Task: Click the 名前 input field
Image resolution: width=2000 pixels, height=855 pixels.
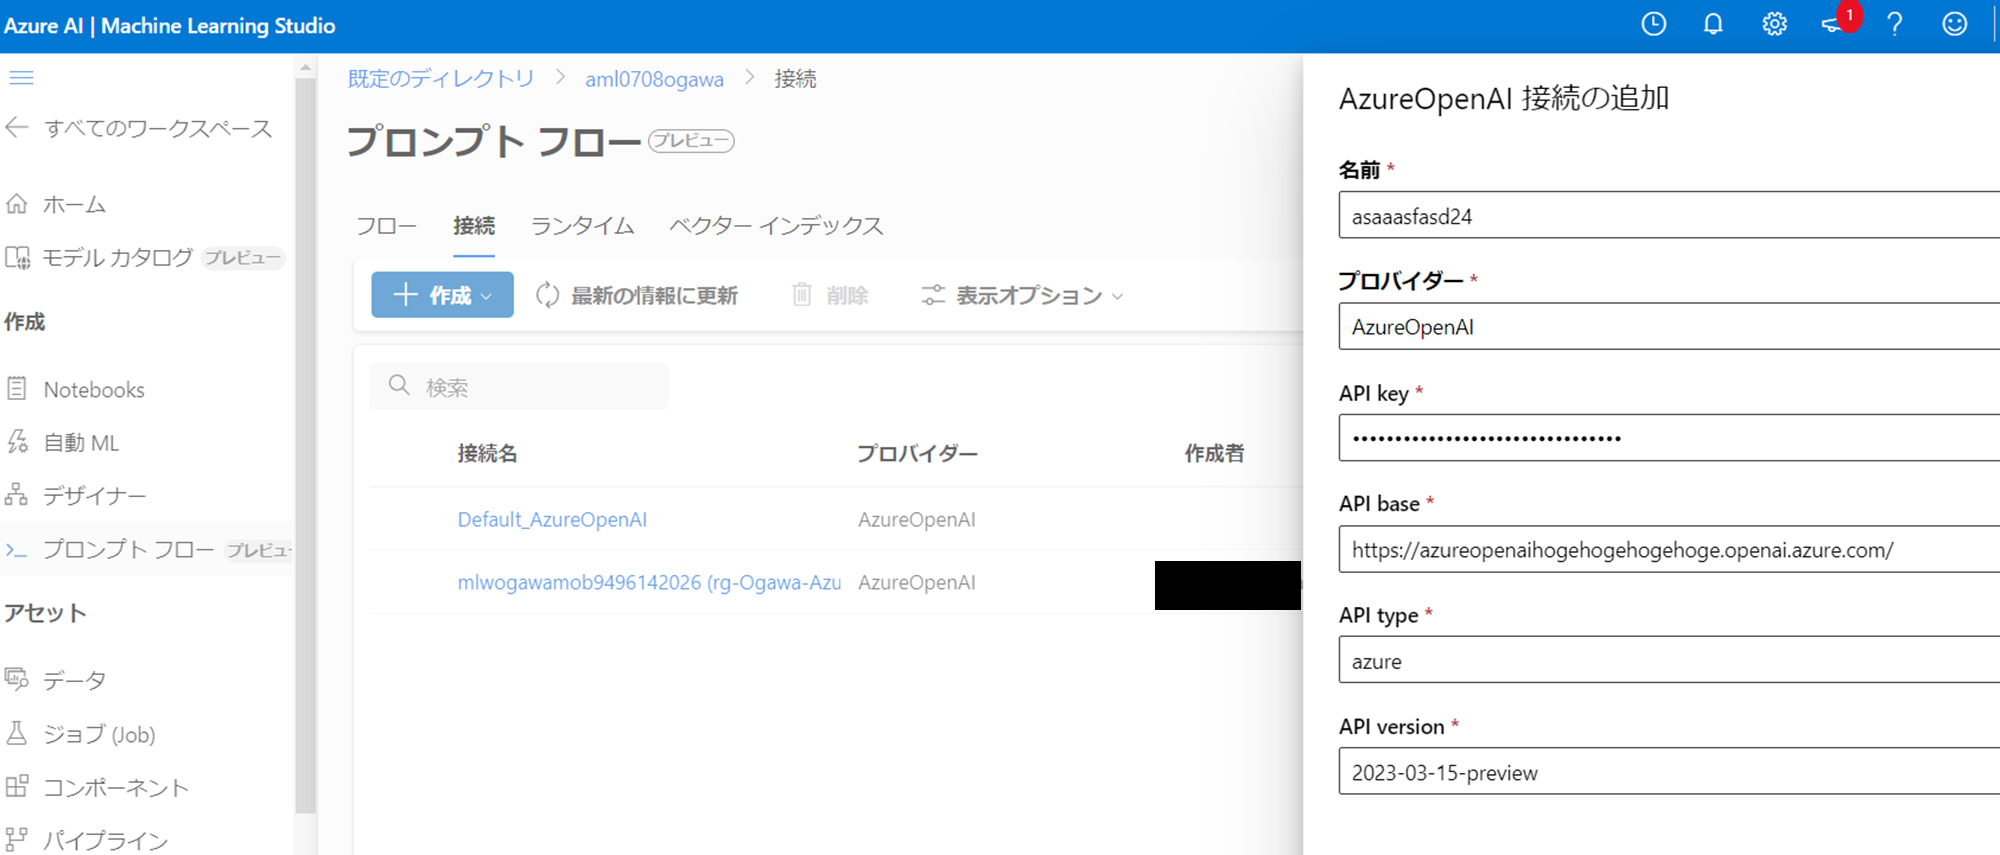Action: [x=1669, y=215]
